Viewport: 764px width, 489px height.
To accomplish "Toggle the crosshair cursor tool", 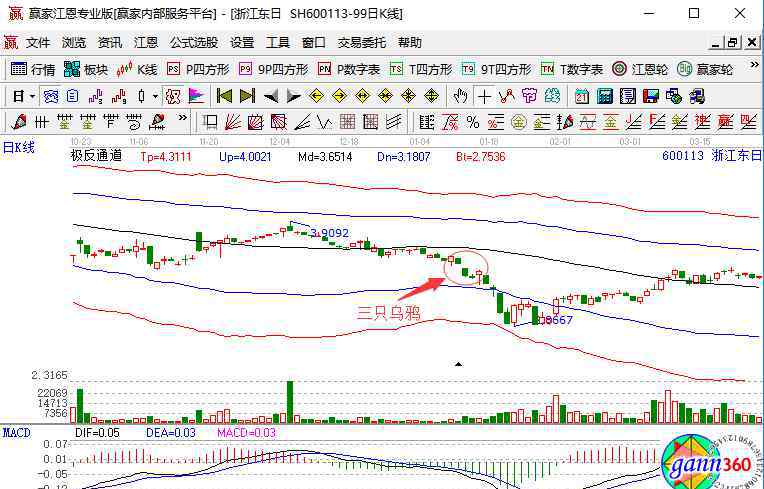I will tap(484, 96).
